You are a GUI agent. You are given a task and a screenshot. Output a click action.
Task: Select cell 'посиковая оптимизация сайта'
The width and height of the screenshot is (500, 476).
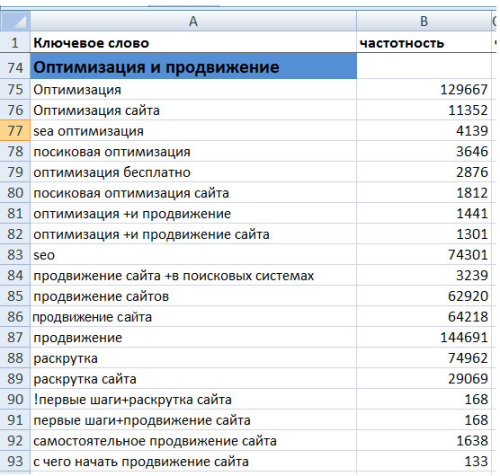coord(193,193)
